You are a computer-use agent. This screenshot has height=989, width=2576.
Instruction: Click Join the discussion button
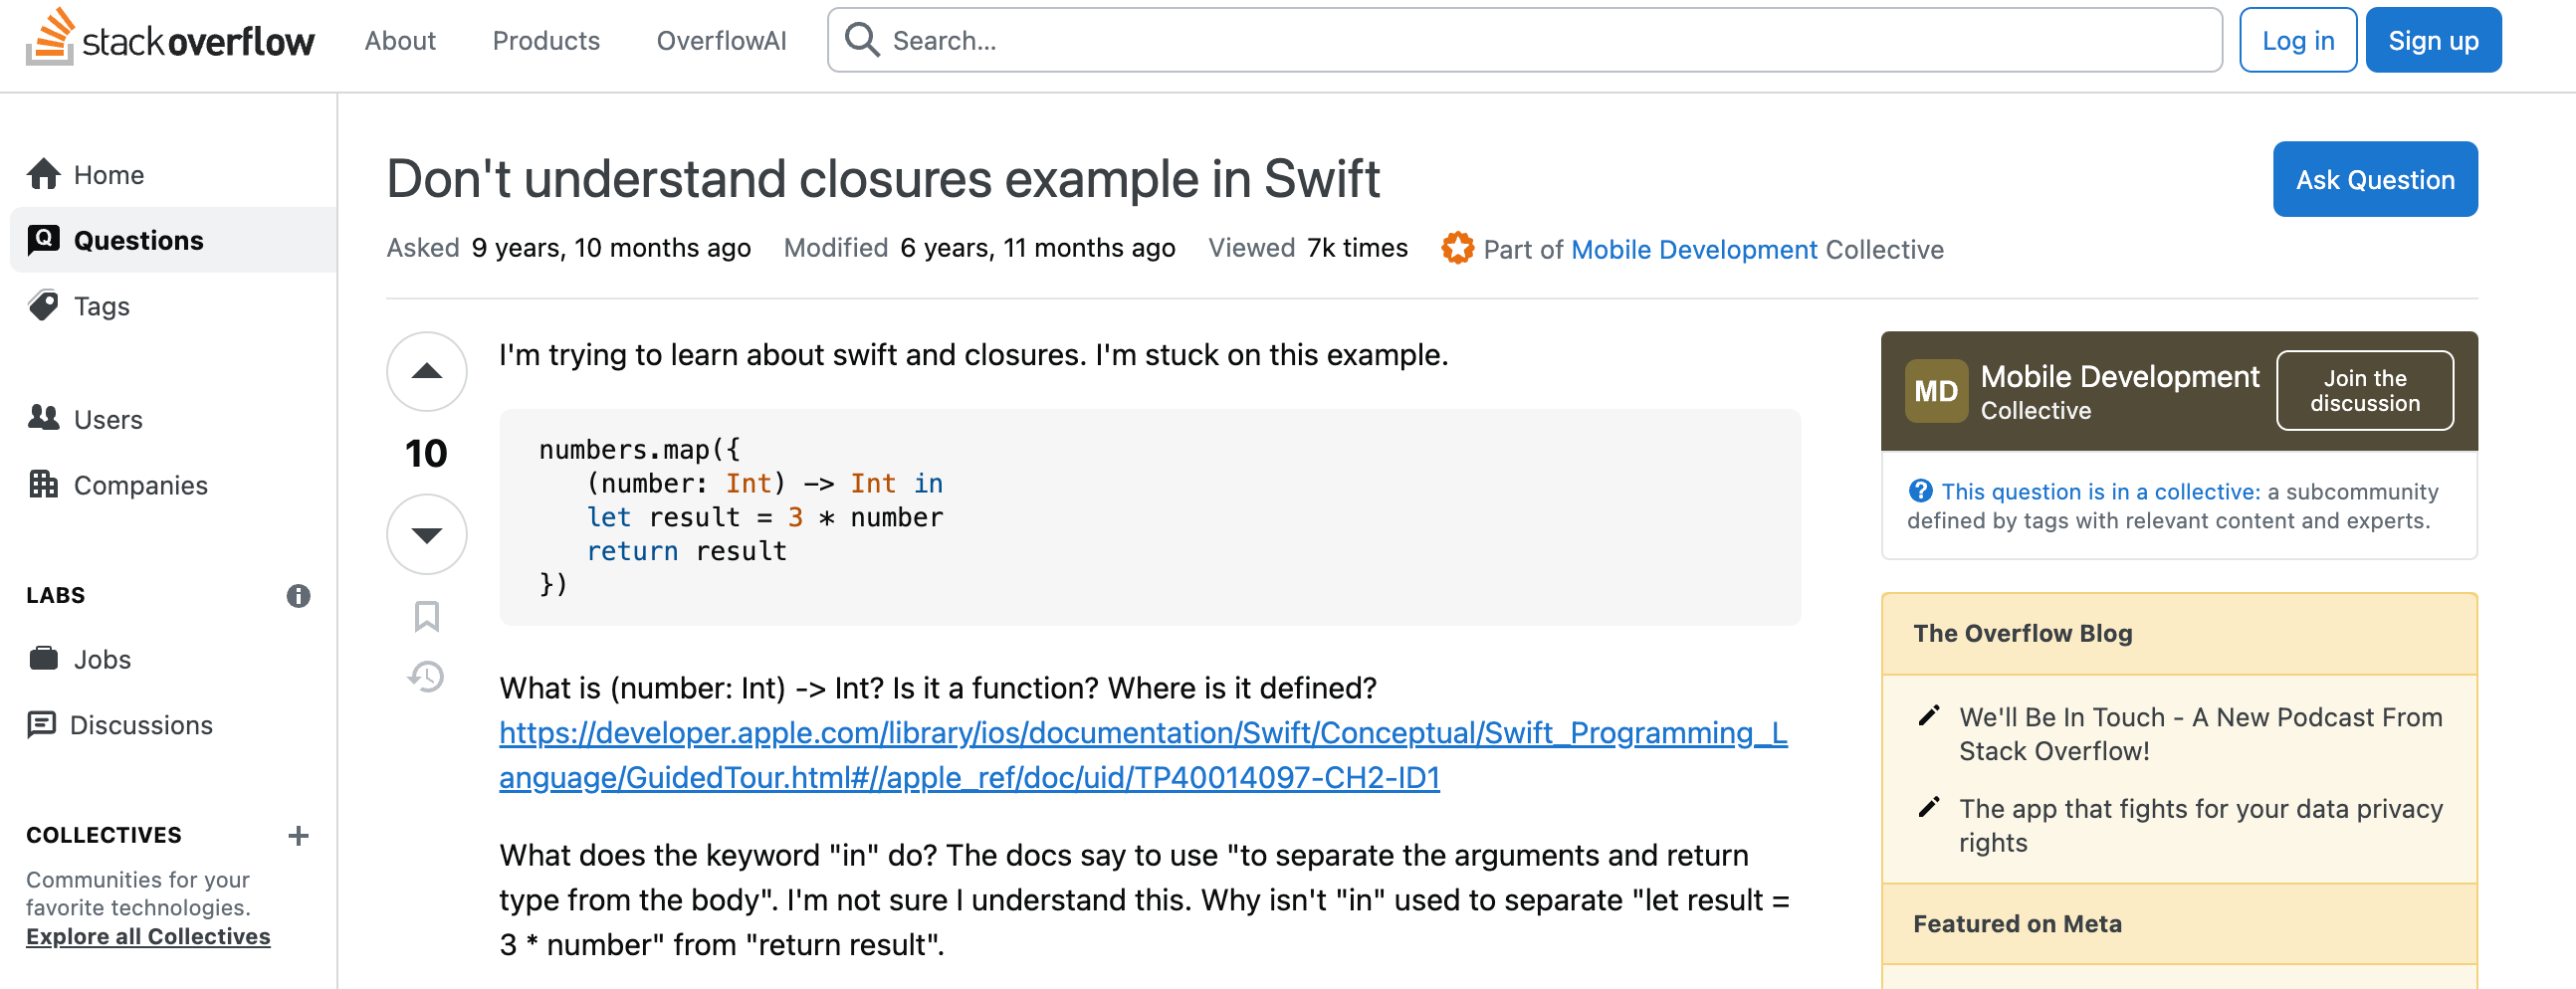click(2364, 390)
